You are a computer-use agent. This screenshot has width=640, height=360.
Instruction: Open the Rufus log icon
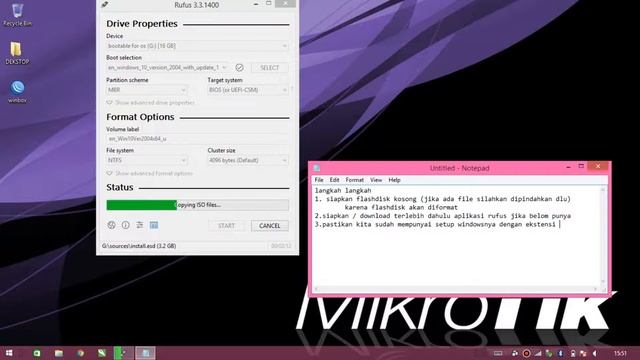[x=154, y=225]
